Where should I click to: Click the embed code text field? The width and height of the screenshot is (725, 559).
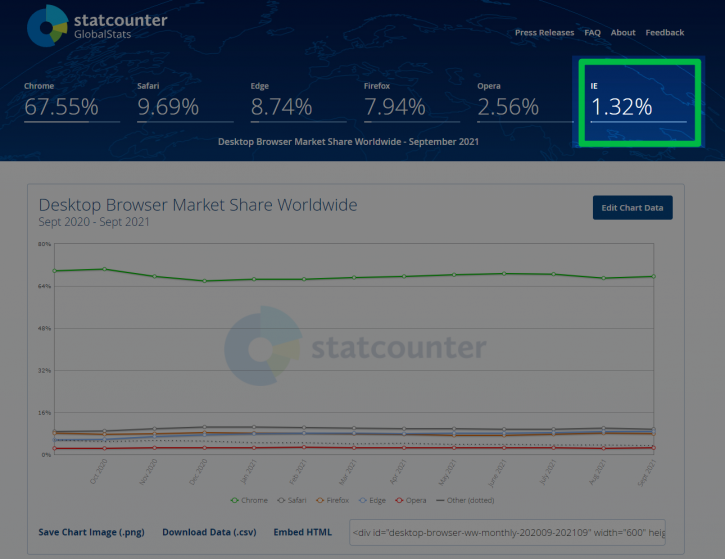507,533
